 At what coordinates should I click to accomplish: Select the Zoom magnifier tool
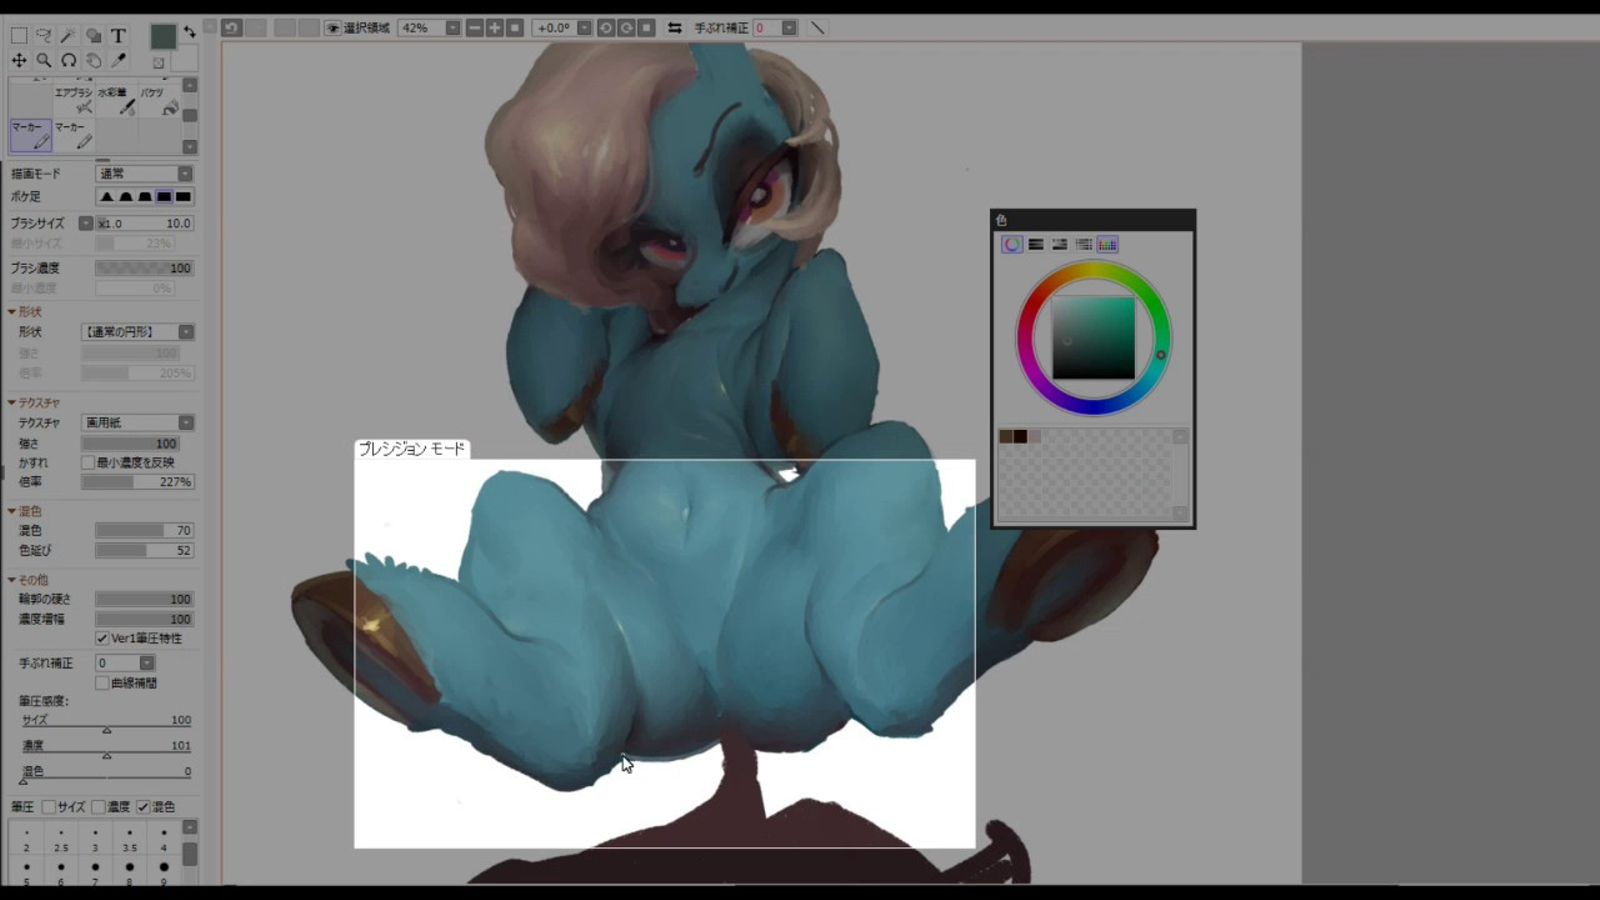[44, 60]
